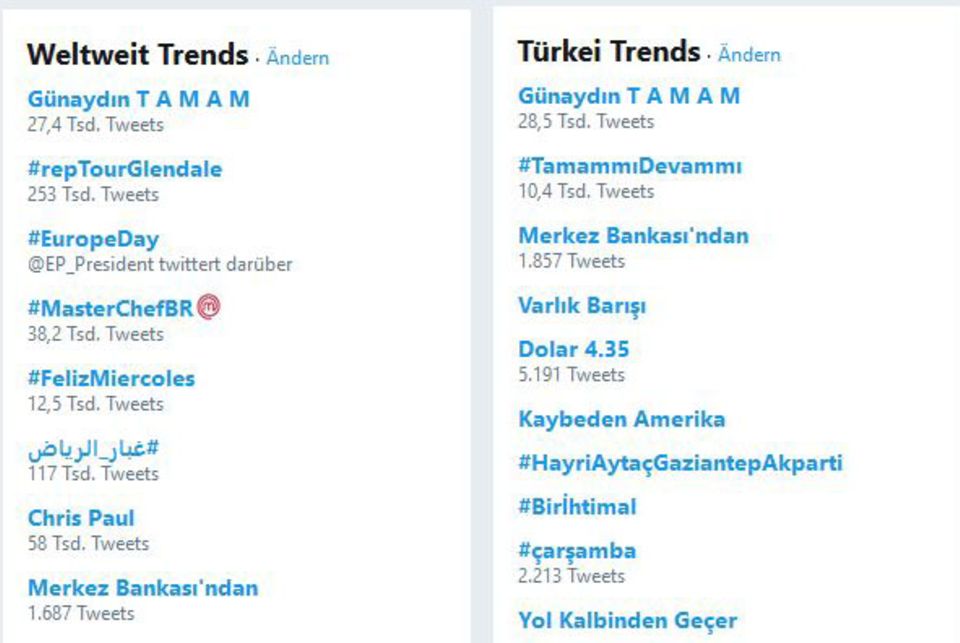Viewport: 960px width, 643px height.
Task: Select the Varlık Barışı trend
Action: [582, 305]
